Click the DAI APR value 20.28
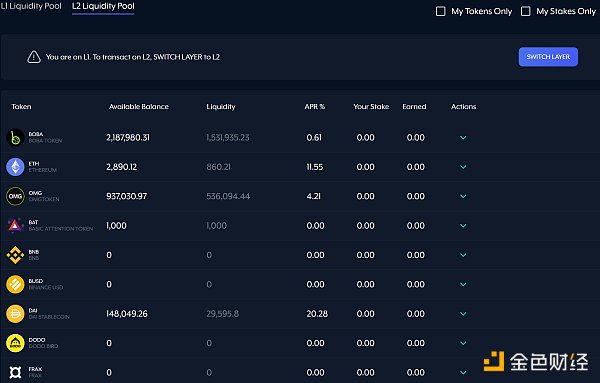 click(317, 314)
